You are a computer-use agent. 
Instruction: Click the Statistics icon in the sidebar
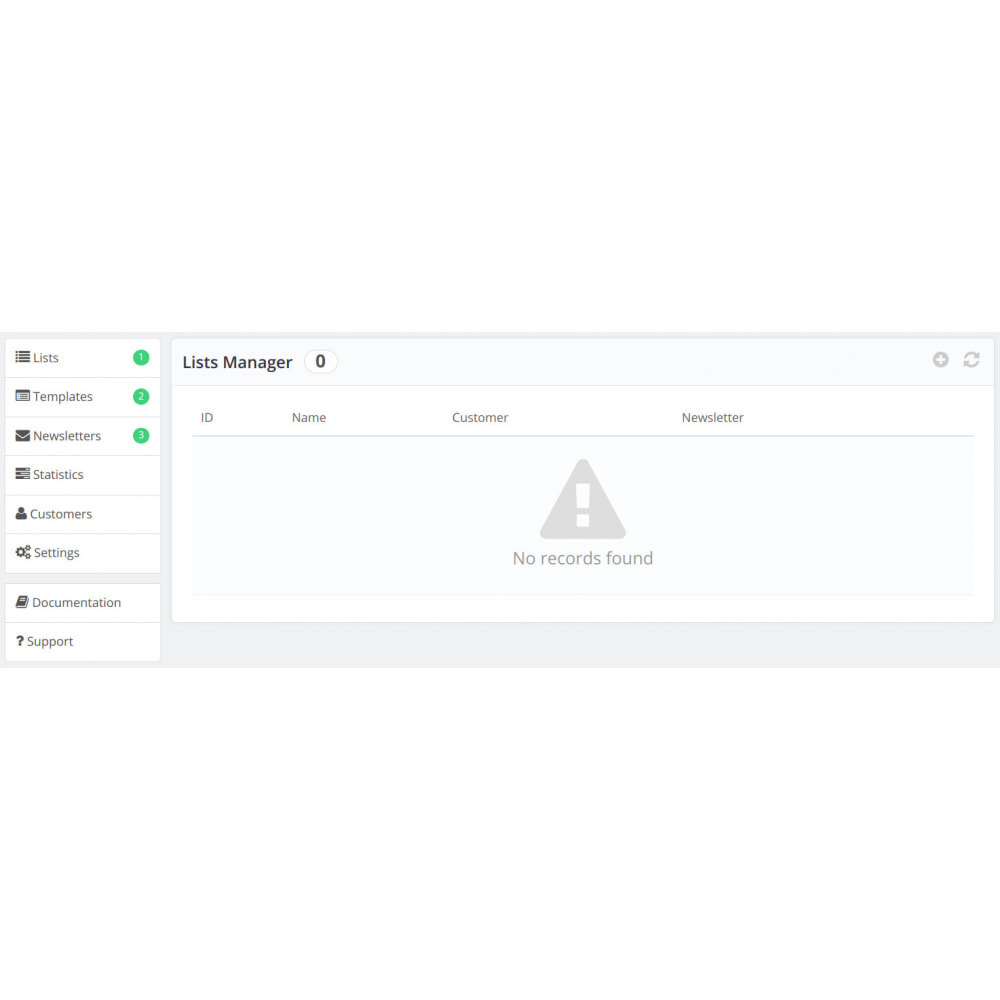point(22,474)
